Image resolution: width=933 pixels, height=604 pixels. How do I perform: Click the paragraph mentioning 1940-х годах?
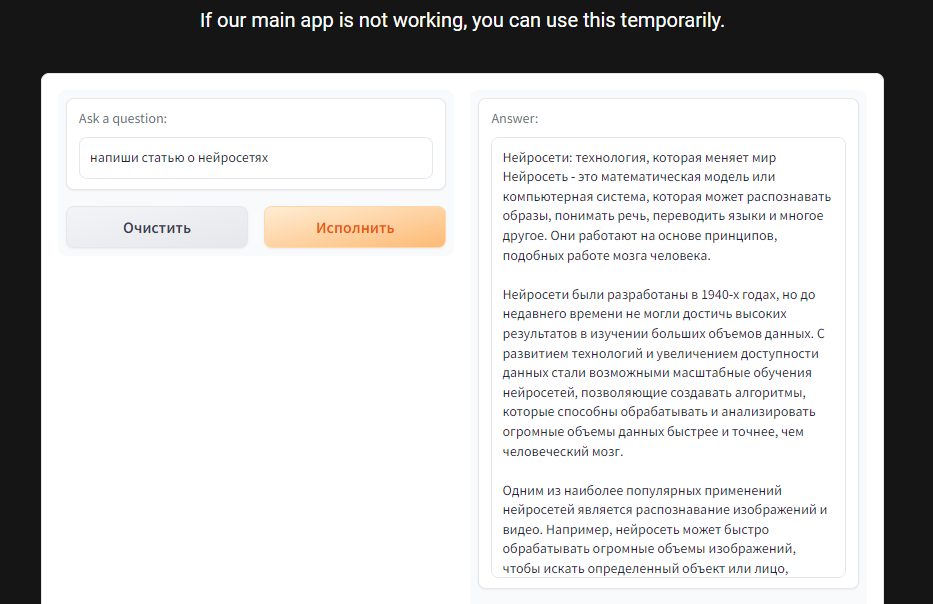(x=660, y=370)
